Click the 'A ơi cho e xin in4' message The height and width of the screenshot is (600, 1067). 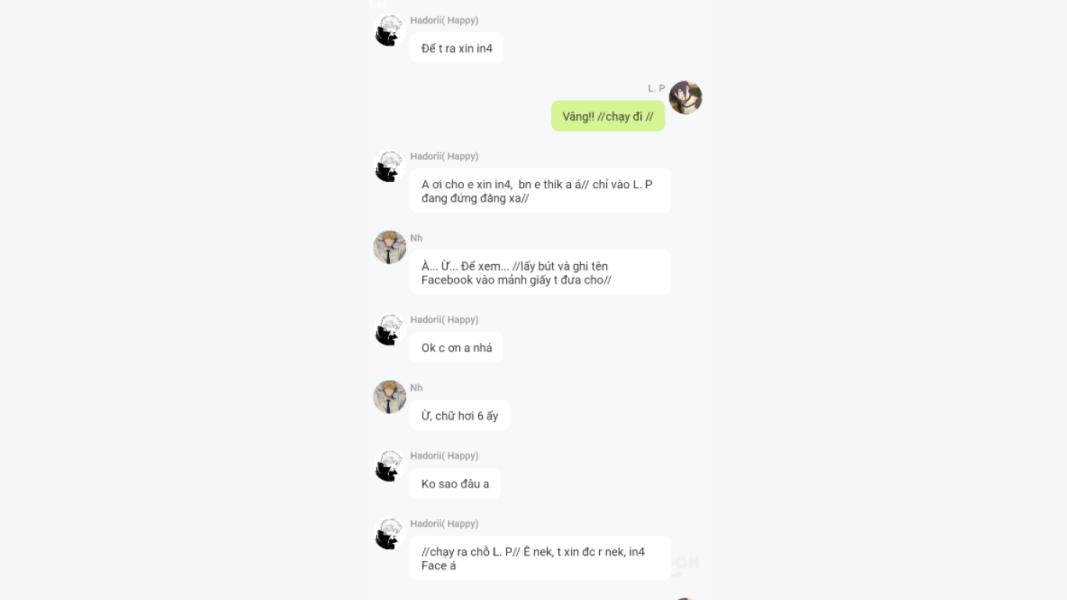pos(540,191)
